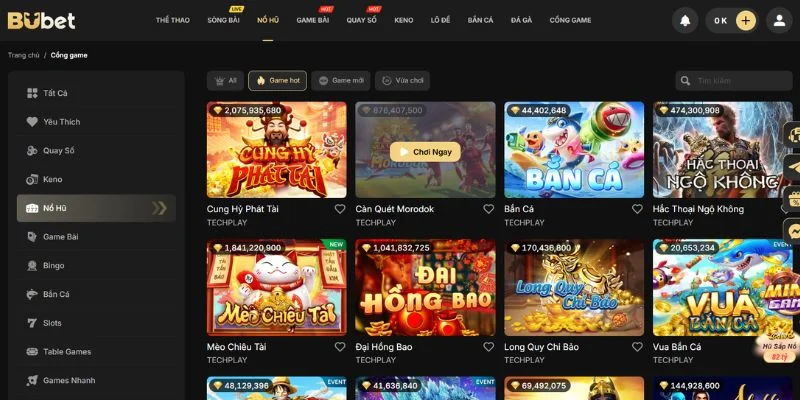The height and width of the screenshot is (400, 800).
Task: Open Bắn Cá in top navigation
Action: point(480,20)
